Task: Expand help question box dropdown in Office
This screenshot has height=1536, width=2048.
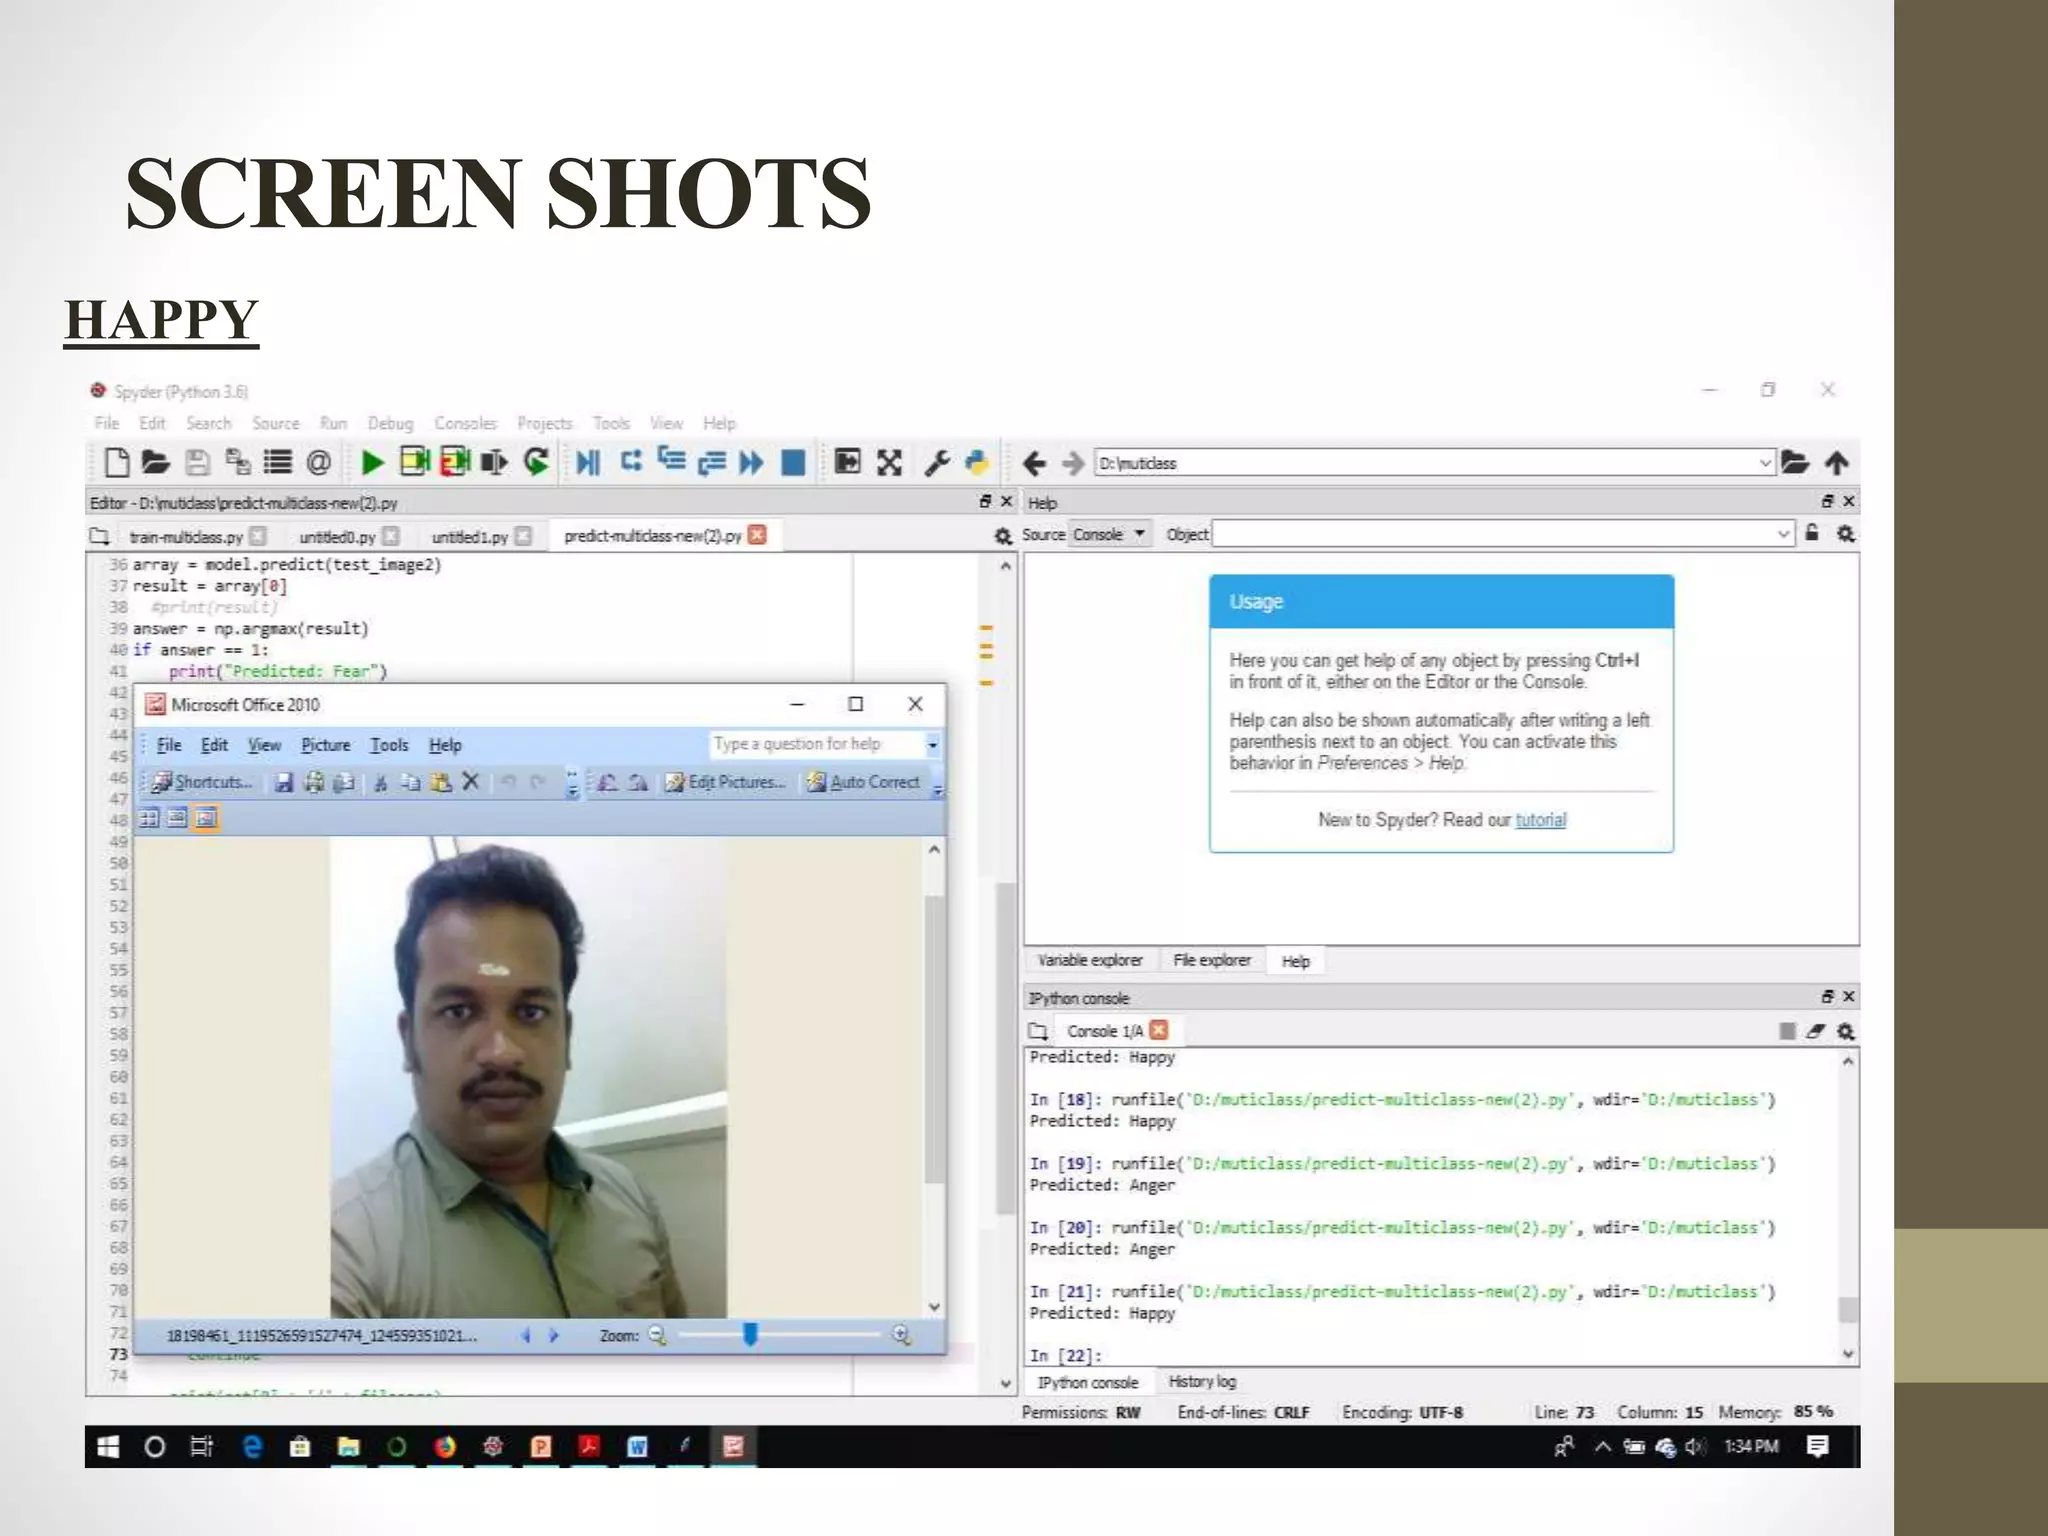Action: pos(932,745)
